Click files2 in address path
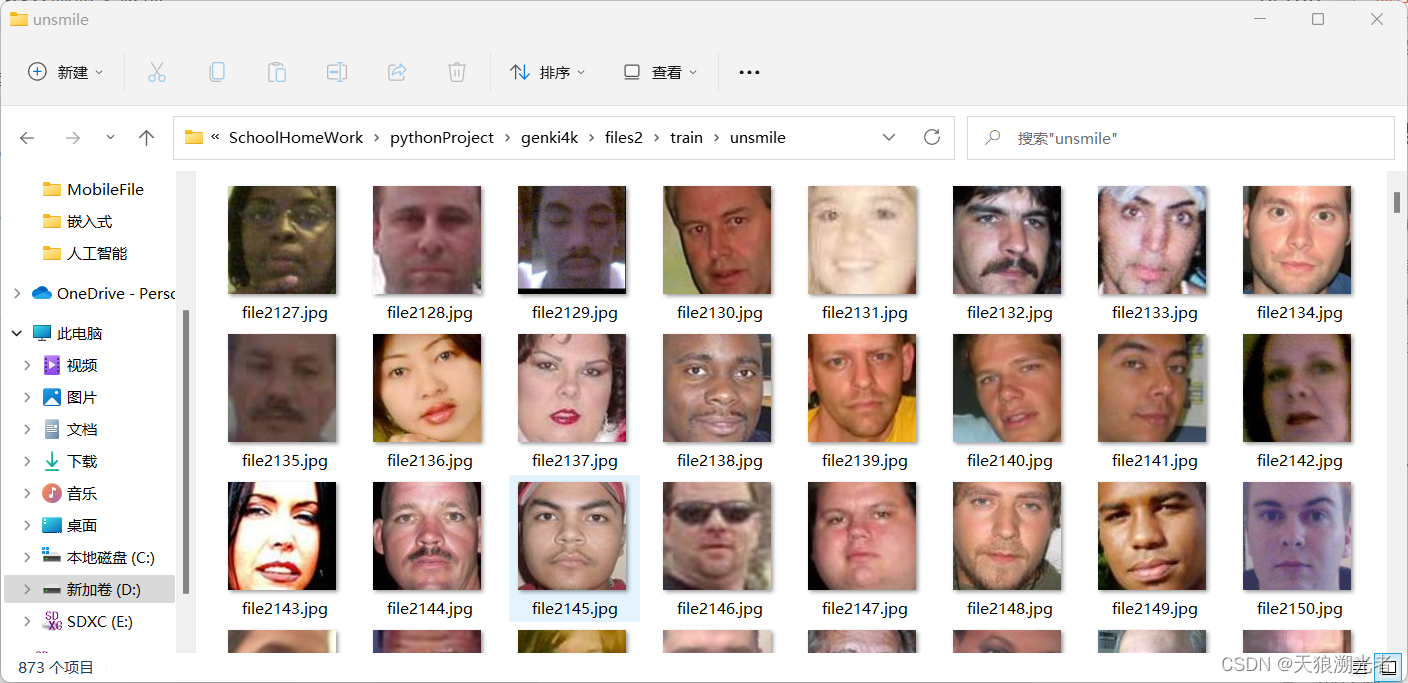 624,138
